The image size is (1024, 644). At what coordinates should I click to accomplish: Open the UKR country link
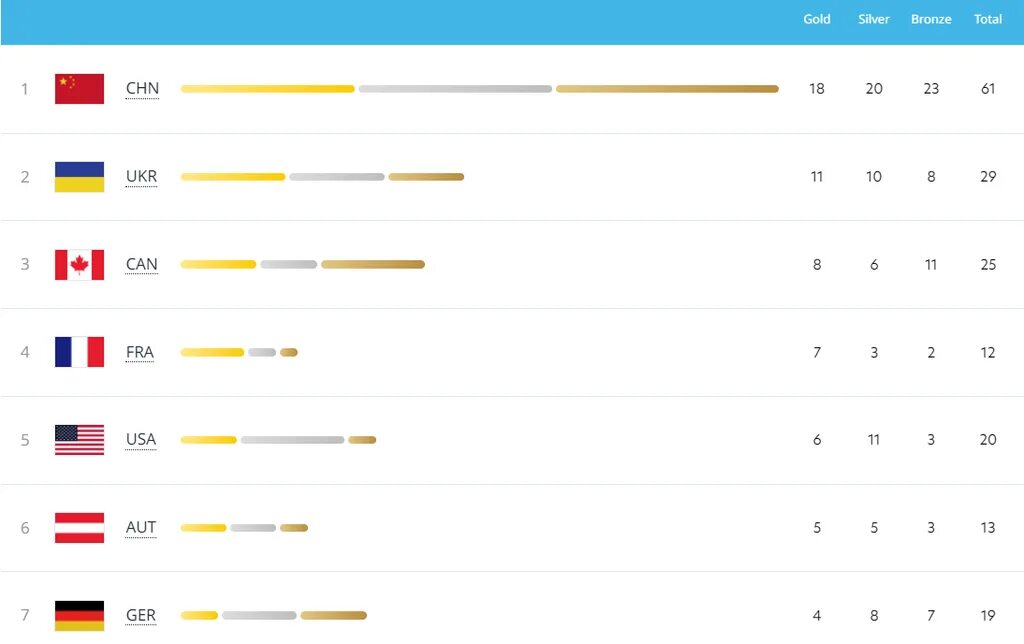(x=141, y=177)
